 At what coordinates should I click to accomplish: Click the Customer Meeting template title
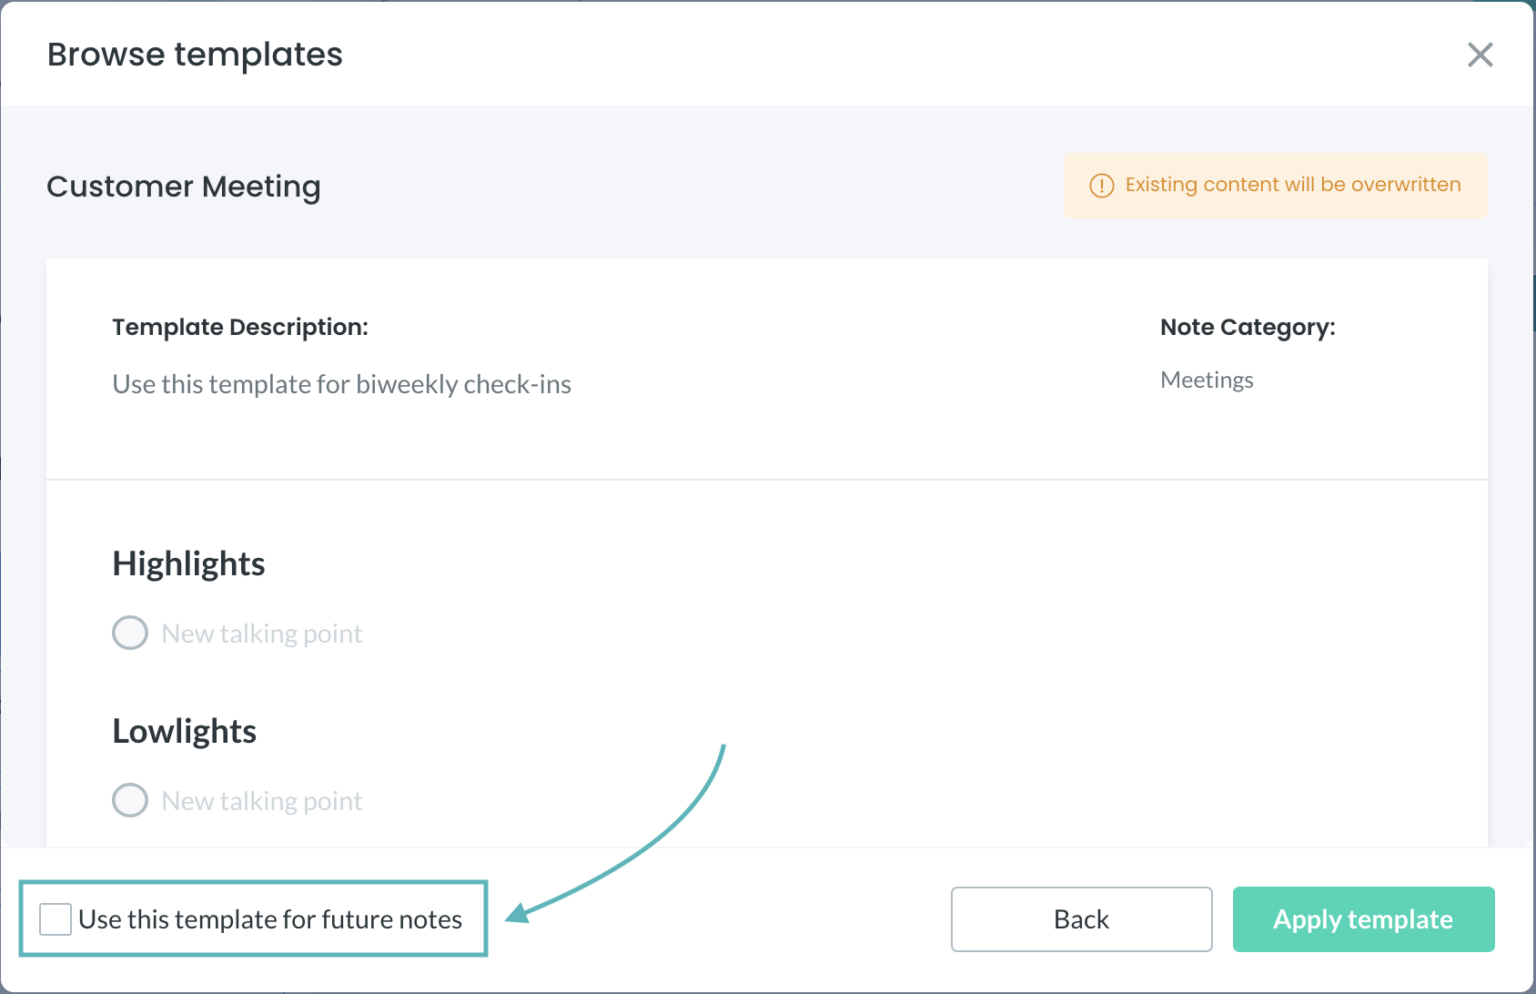point(184,187)
